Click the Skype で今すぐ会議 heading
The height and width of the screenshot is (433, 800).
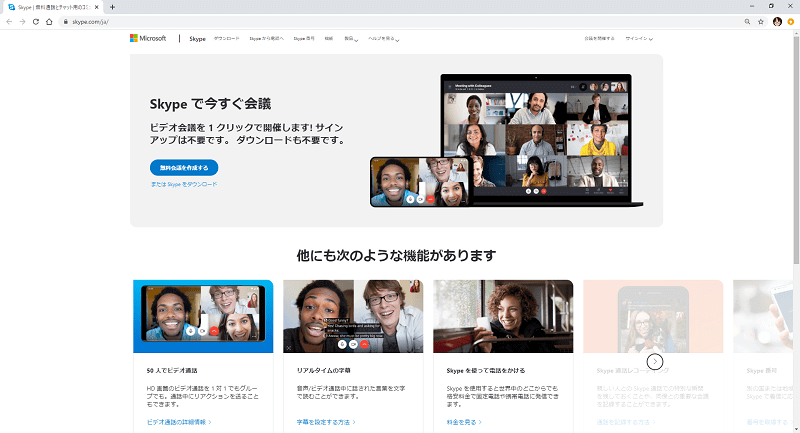click(210, 104)
